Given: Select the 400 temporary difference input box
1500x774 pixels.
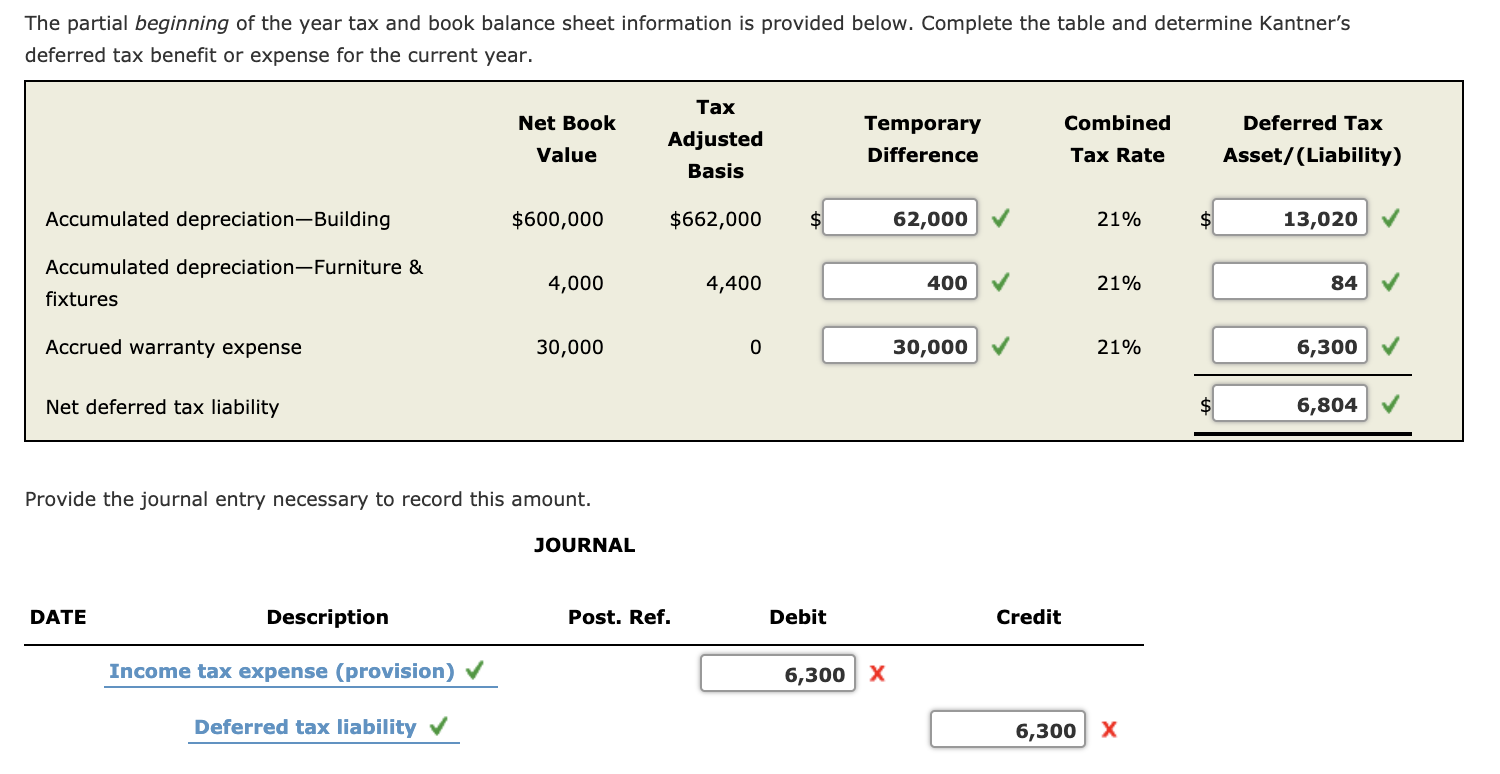Looking at the screenshot, I should [900, 282].
